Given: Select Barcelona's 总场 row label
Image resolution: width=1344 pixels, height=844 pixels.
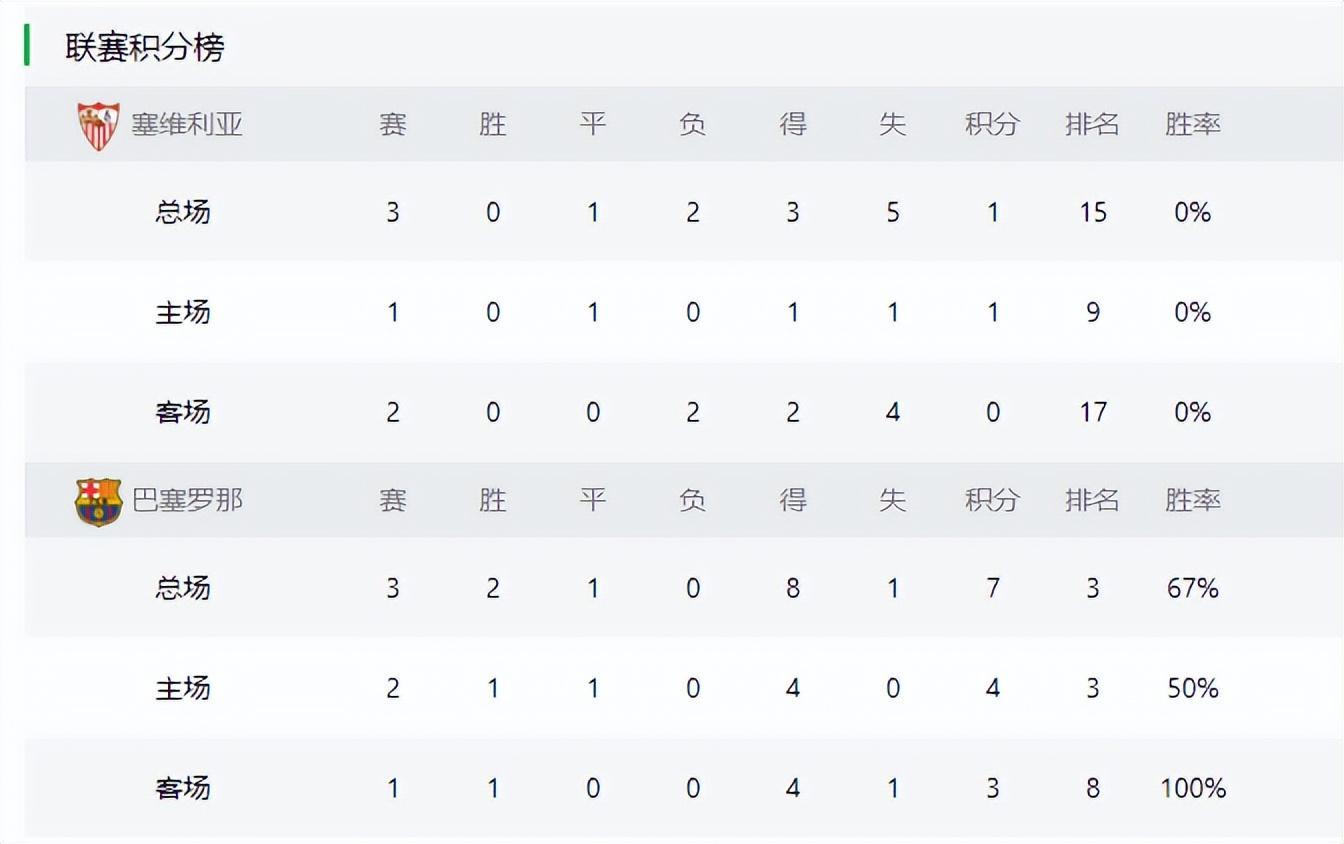Looking at the screenshot, I should 183,588.
